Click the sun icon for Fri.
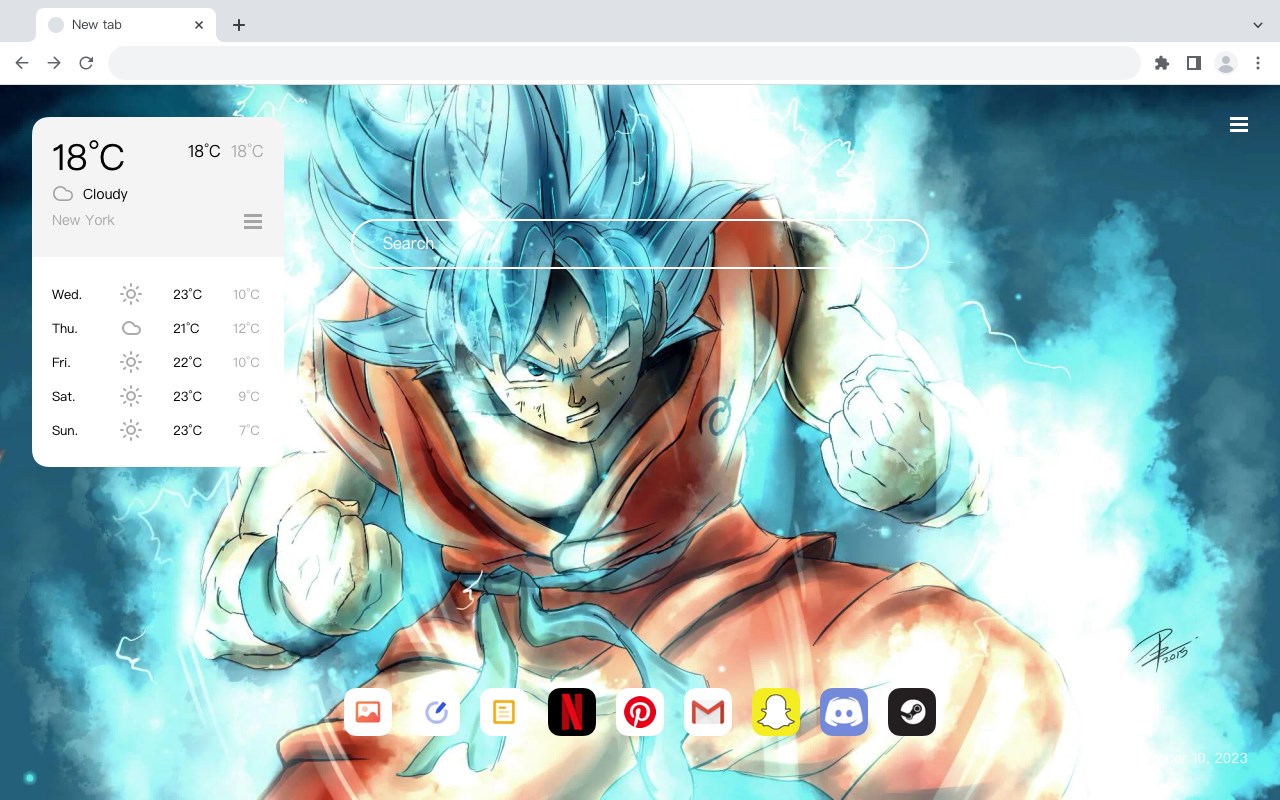Image resolution: width=1280 pixels, height=800 pixels. pyautogui.click(x=131, y=362)
